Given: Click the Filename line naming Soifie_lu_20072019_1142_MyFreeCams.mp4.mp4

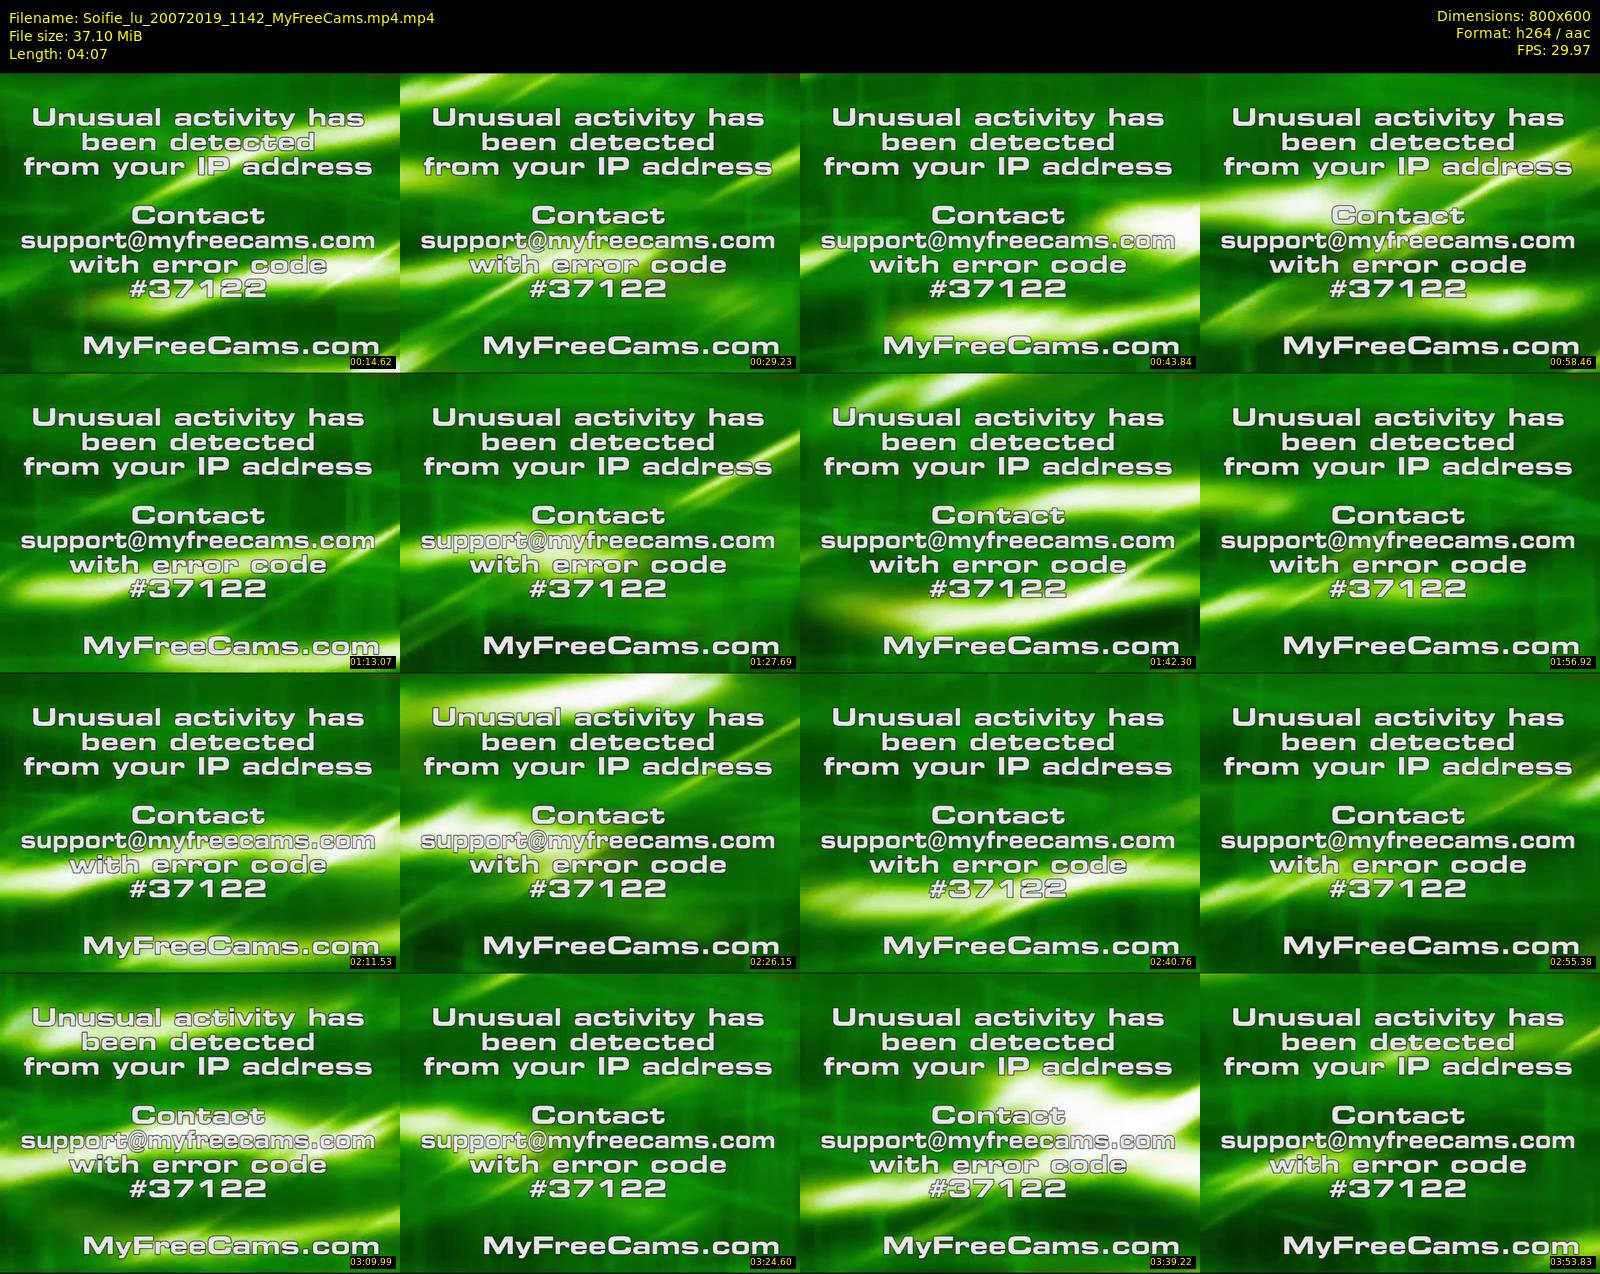Looking at the screenshot, I should [222, 17].
